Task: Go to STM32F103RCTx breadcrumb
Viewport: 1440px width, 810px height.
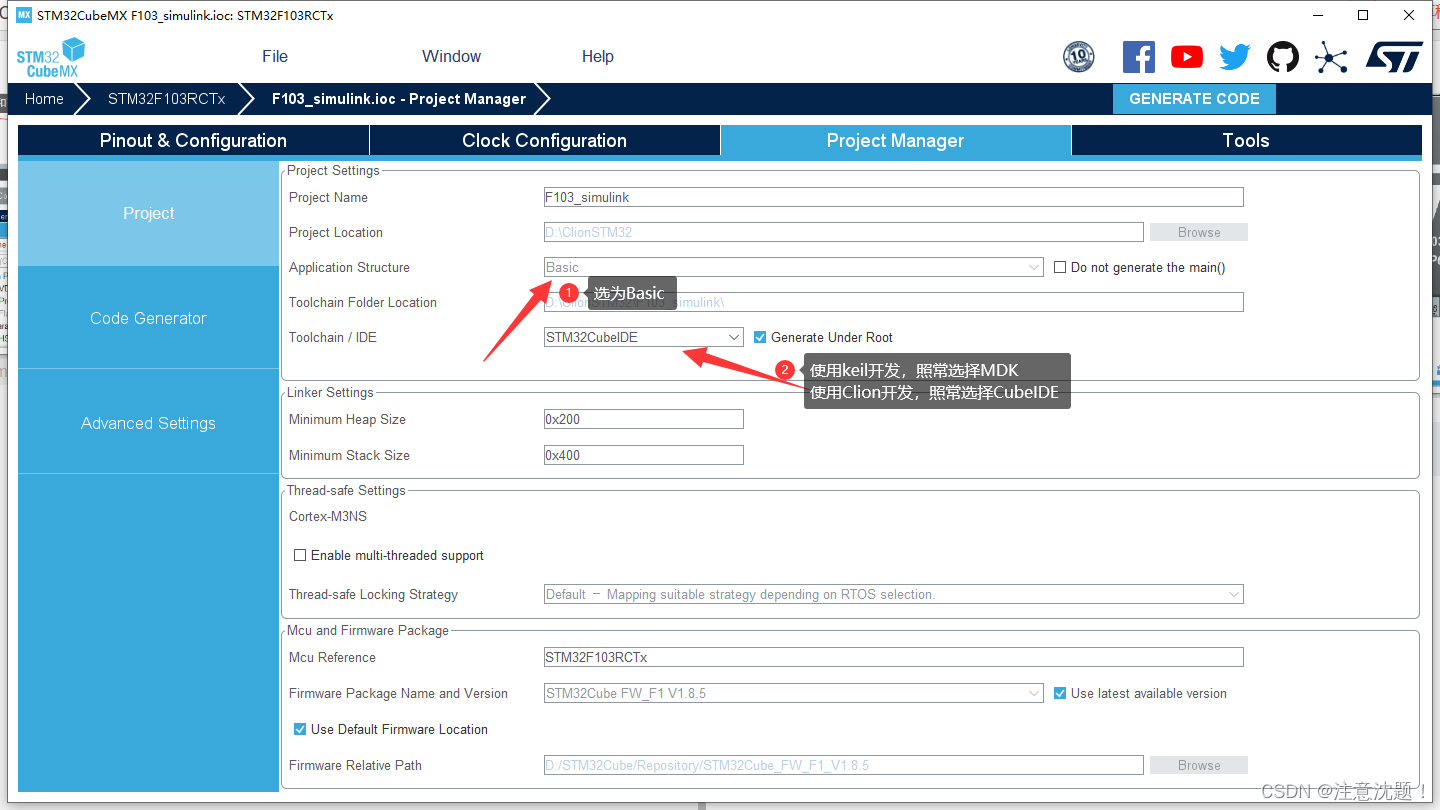Action: pyautogui.click(x=166, y=99)
